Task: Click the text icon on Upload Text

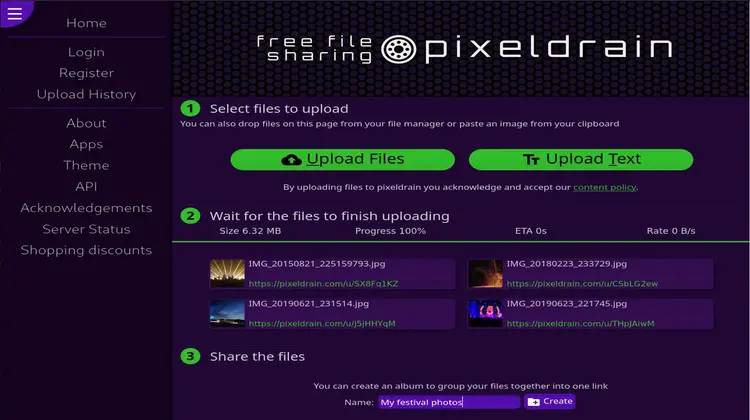Action: point(531,160)
